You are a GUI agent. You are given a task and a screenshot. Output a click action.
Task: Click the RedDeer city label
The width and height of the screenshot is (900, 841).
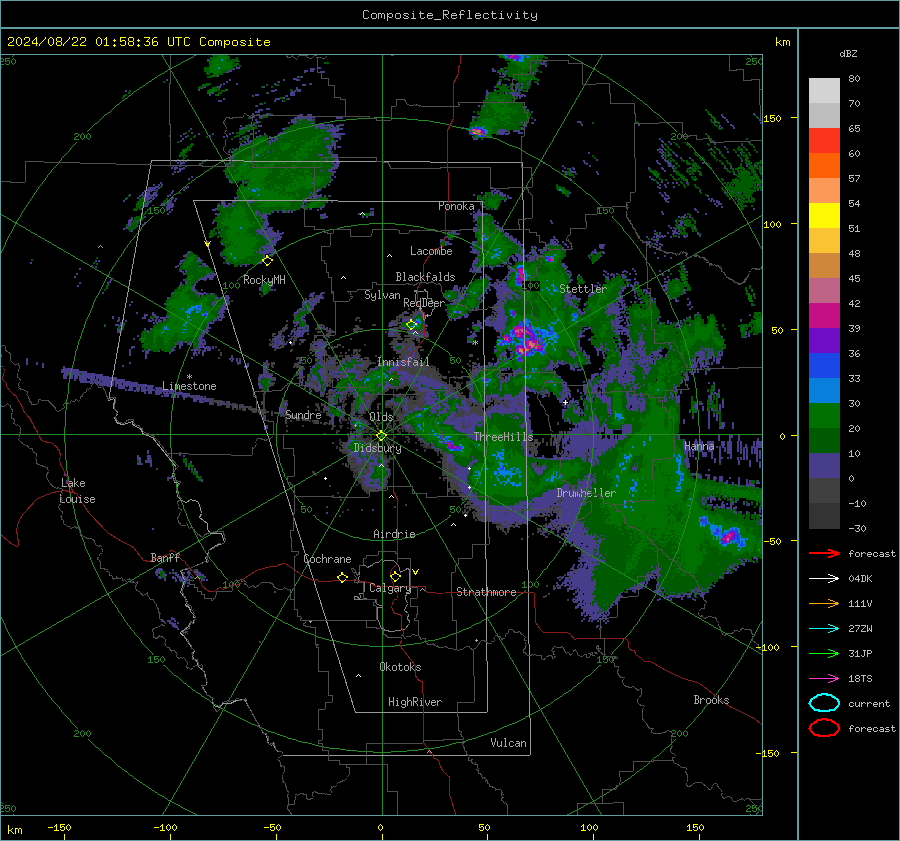(x=424, y=303)
